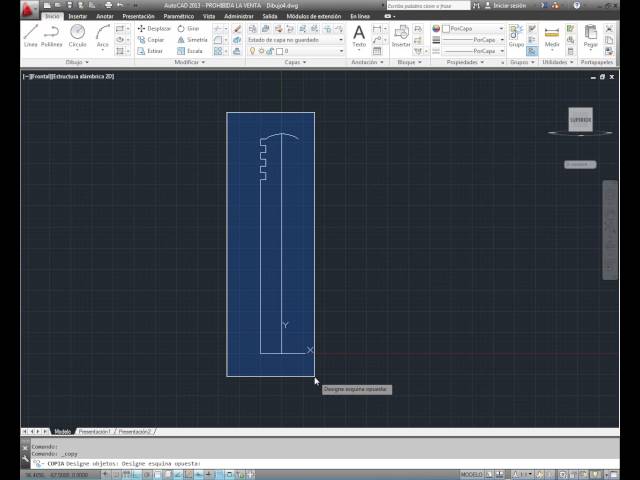
Task: Open the Salida ribbon tab
Action: [x=270, y=16]
